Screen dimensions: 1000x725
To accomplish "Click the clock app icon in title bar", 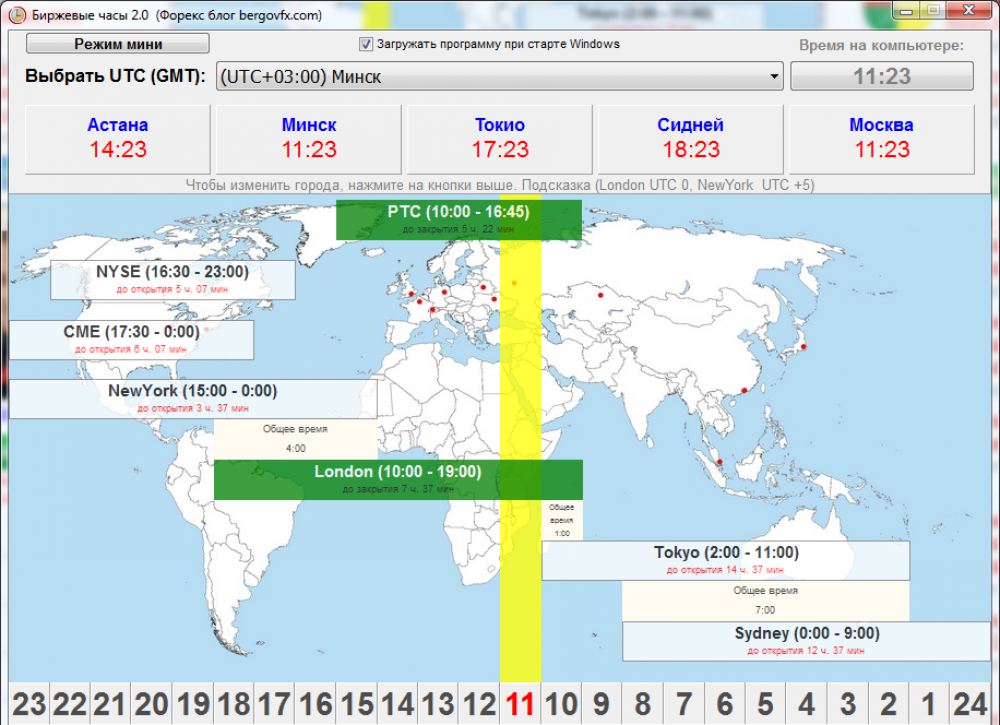I will [x=17, y=14].
